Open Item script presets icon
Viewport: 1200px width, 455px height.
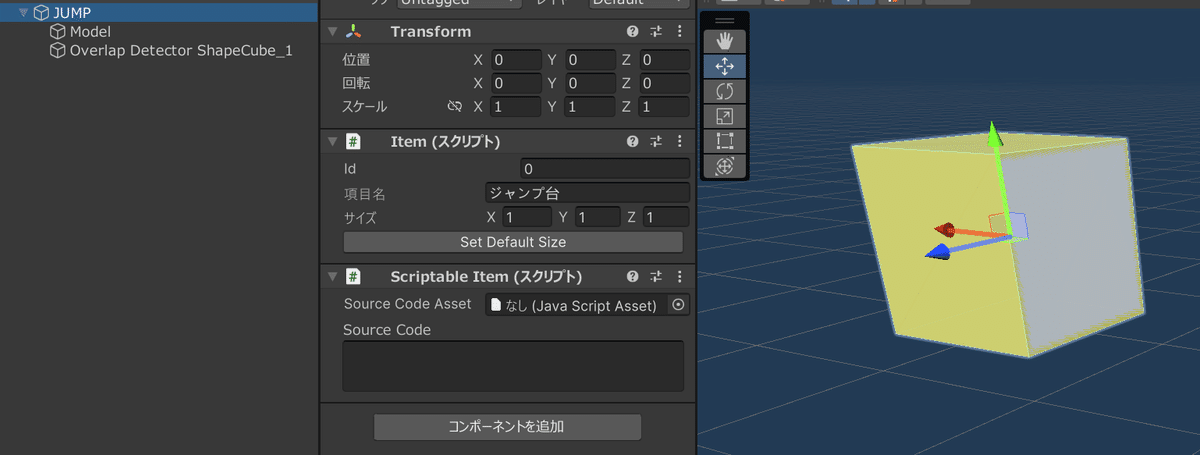657,142
